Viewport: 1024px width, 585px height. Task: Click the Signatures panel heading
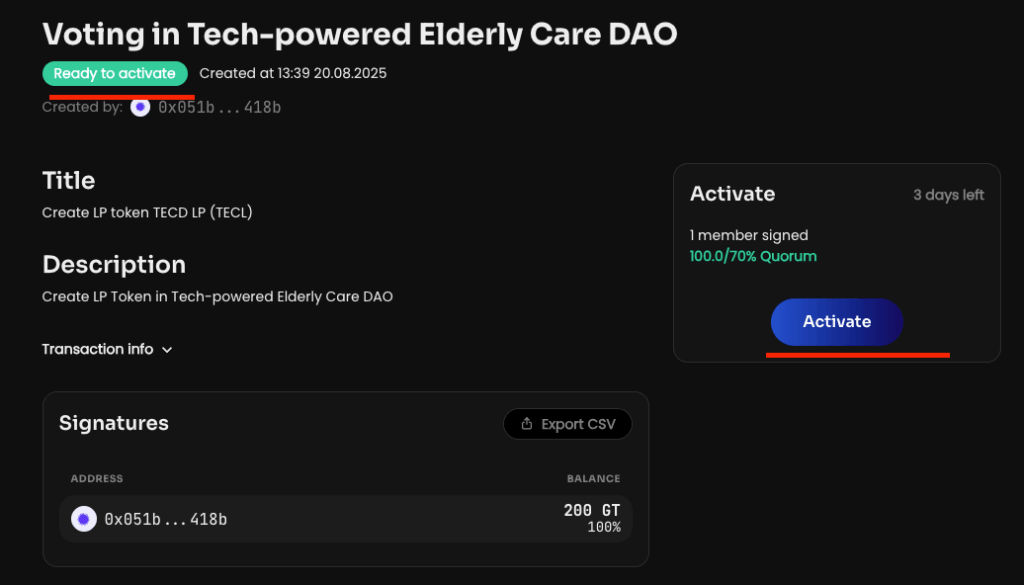point(114,423)
